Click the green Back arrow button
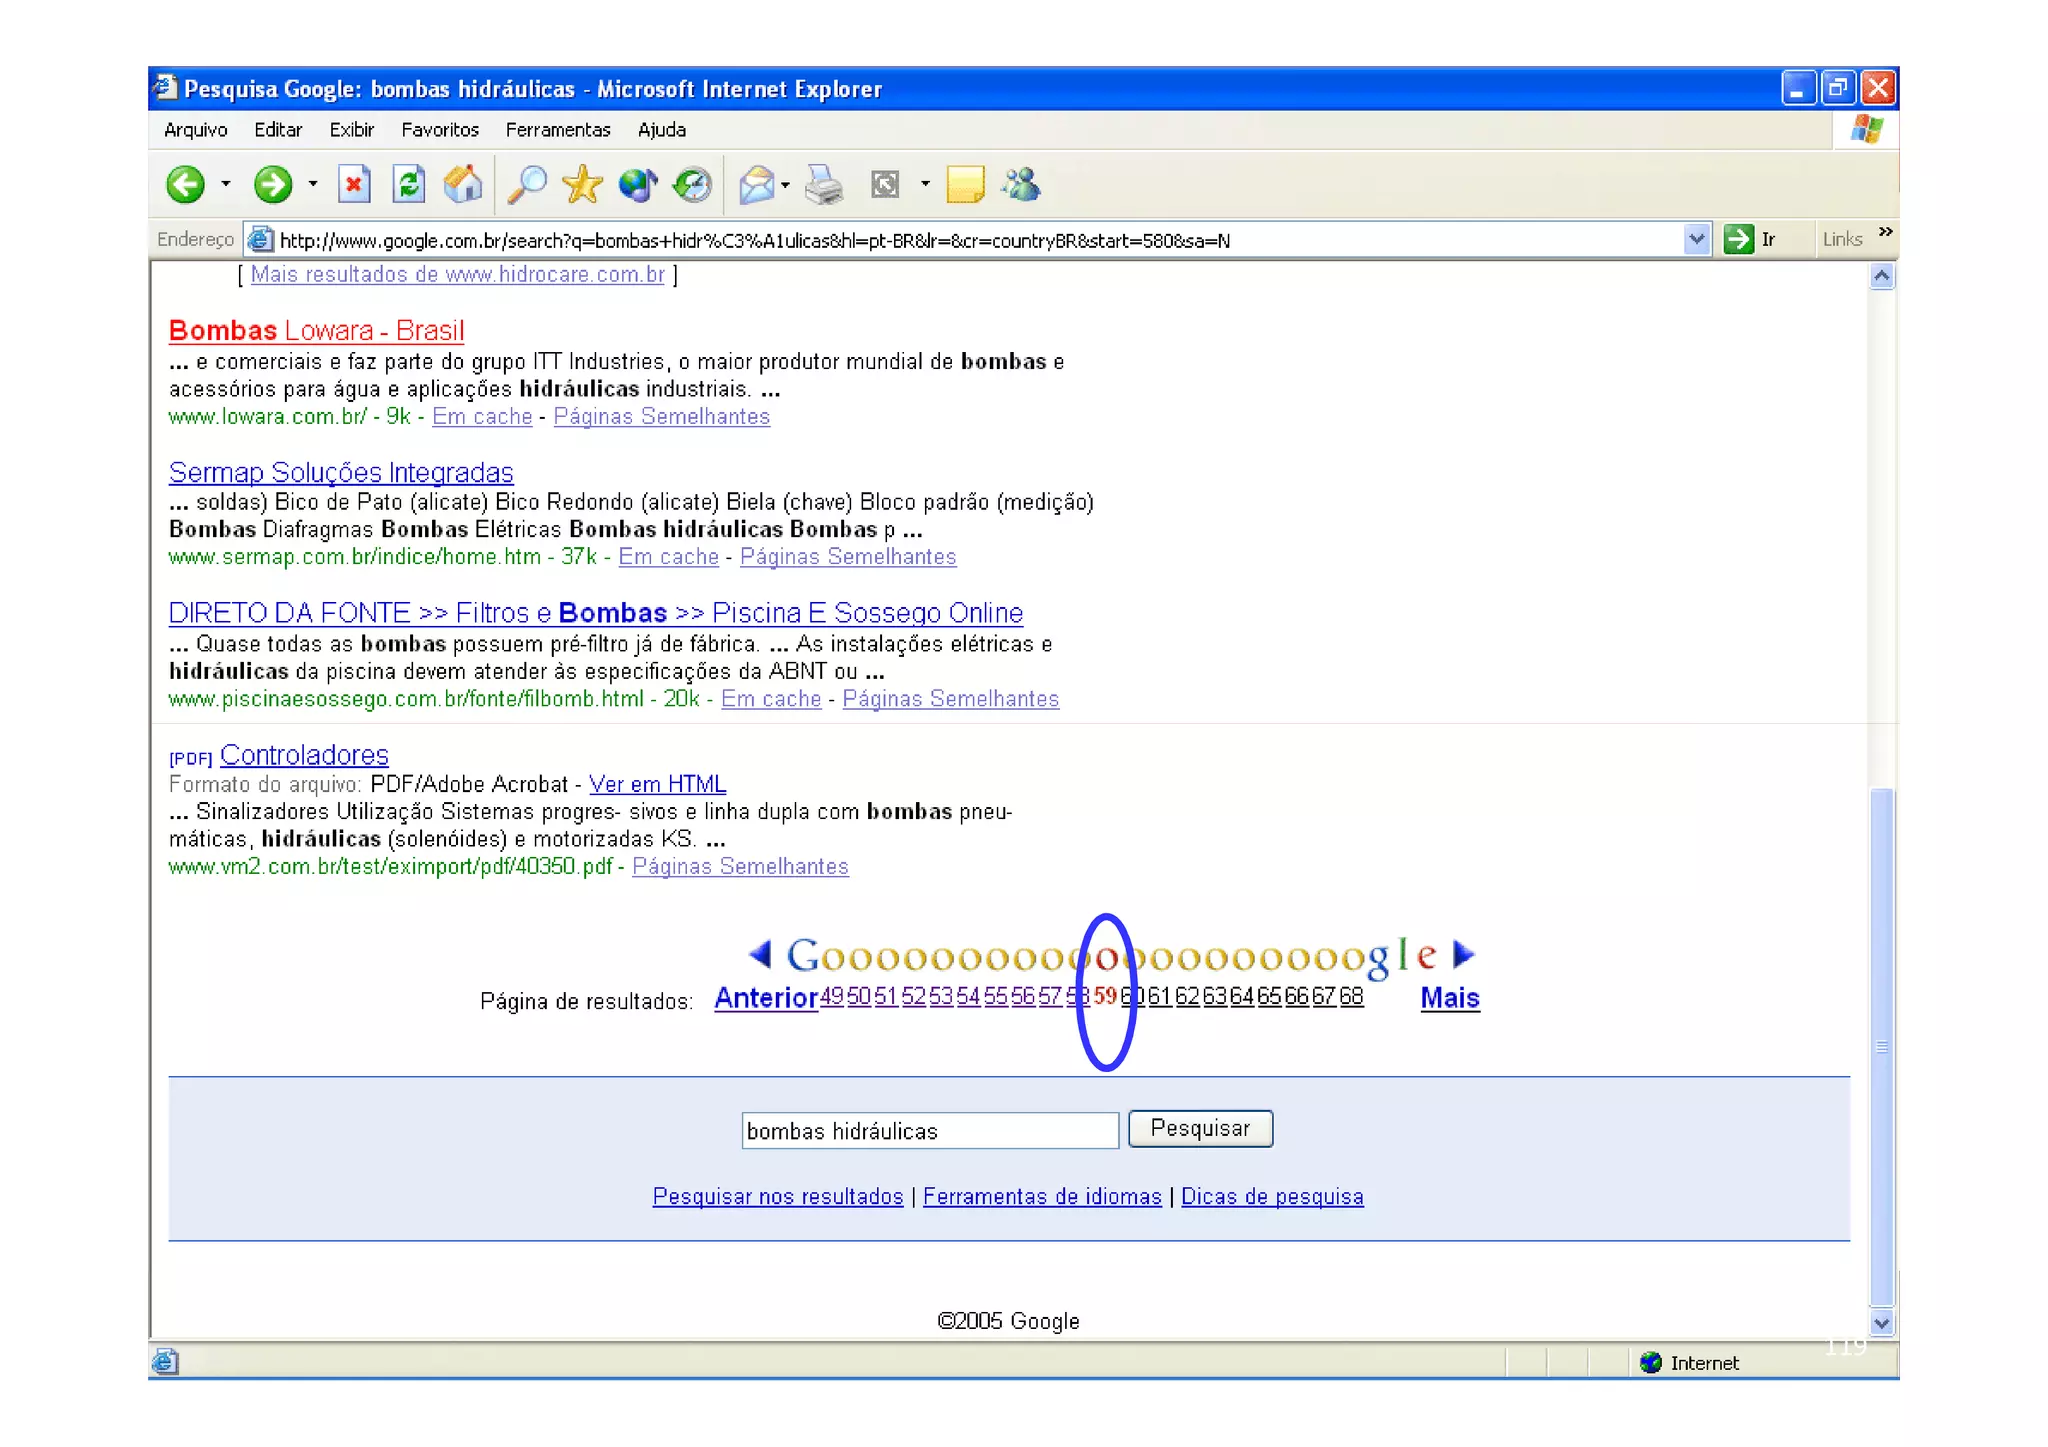The image size is (2048, 1447). [185, 185]
